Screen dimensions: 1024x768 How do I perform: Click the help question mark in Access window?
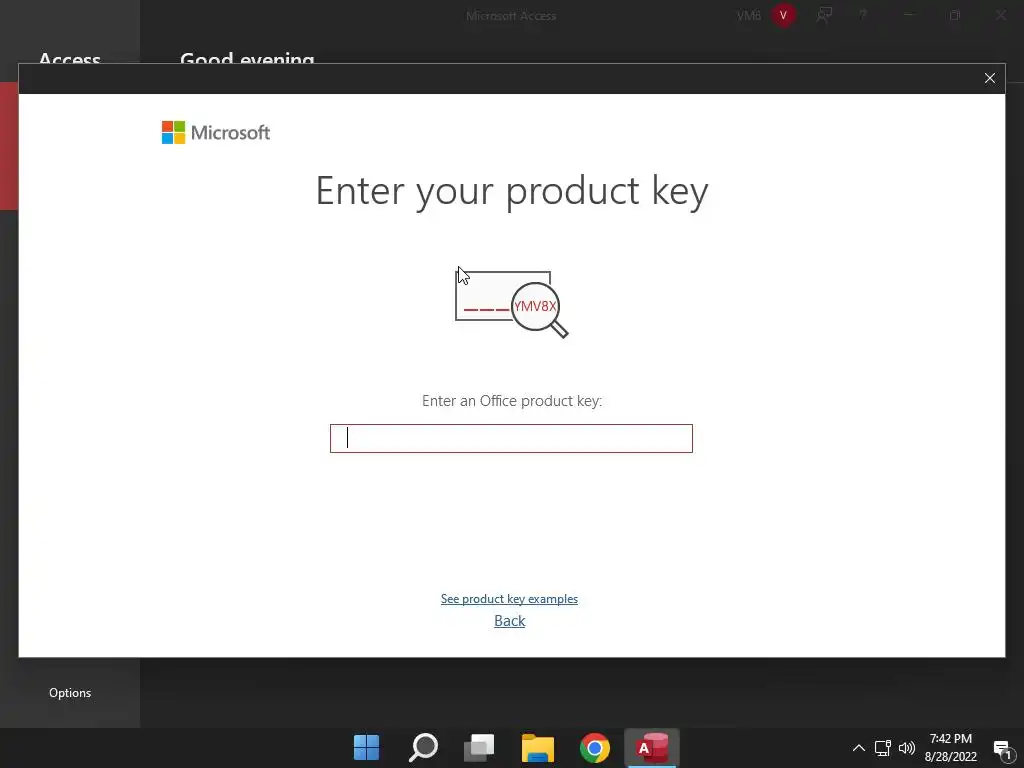(x=863, y=15)
